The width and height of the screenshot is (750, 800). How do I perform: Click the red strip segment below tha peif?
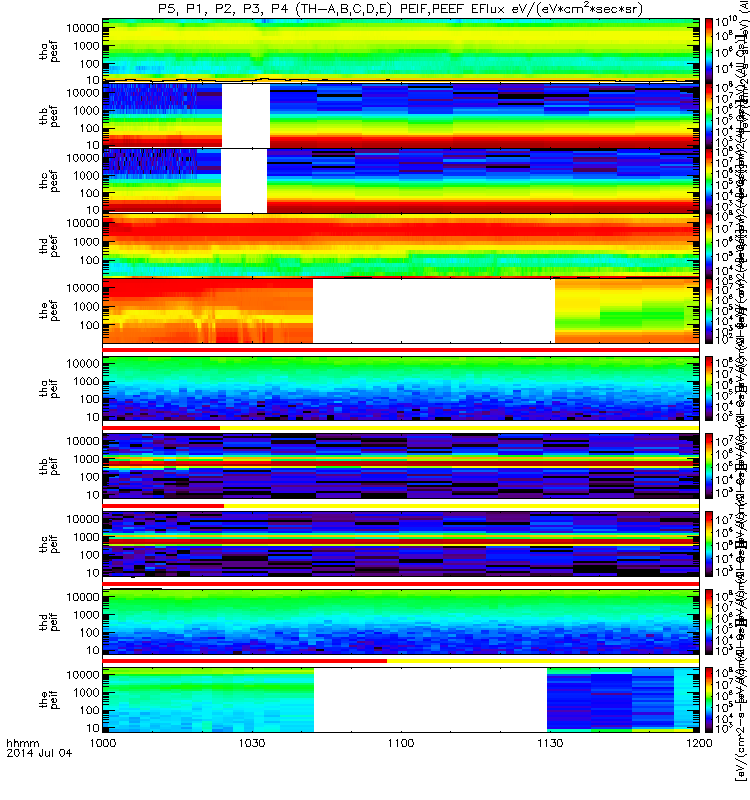pos(161,428)
